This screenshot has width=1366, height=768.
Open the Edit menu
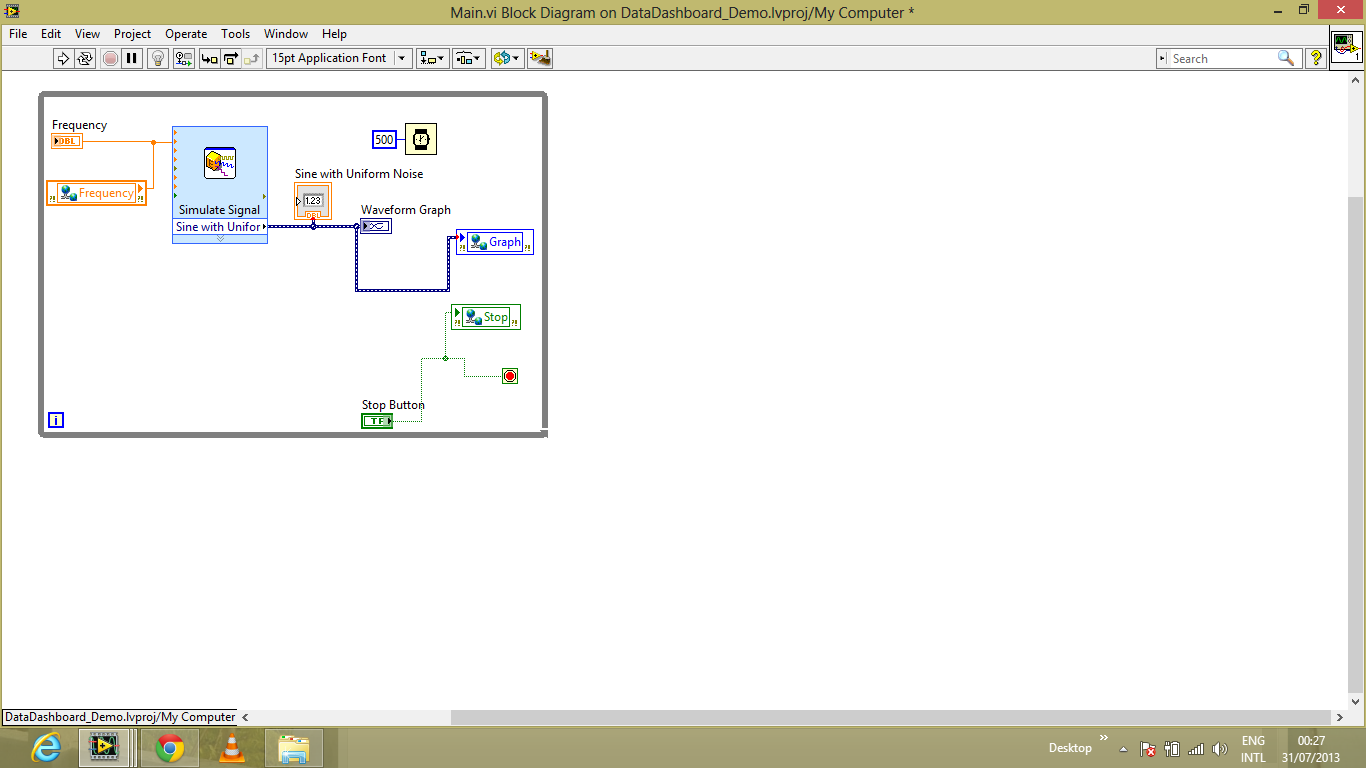tap(51, 34)
